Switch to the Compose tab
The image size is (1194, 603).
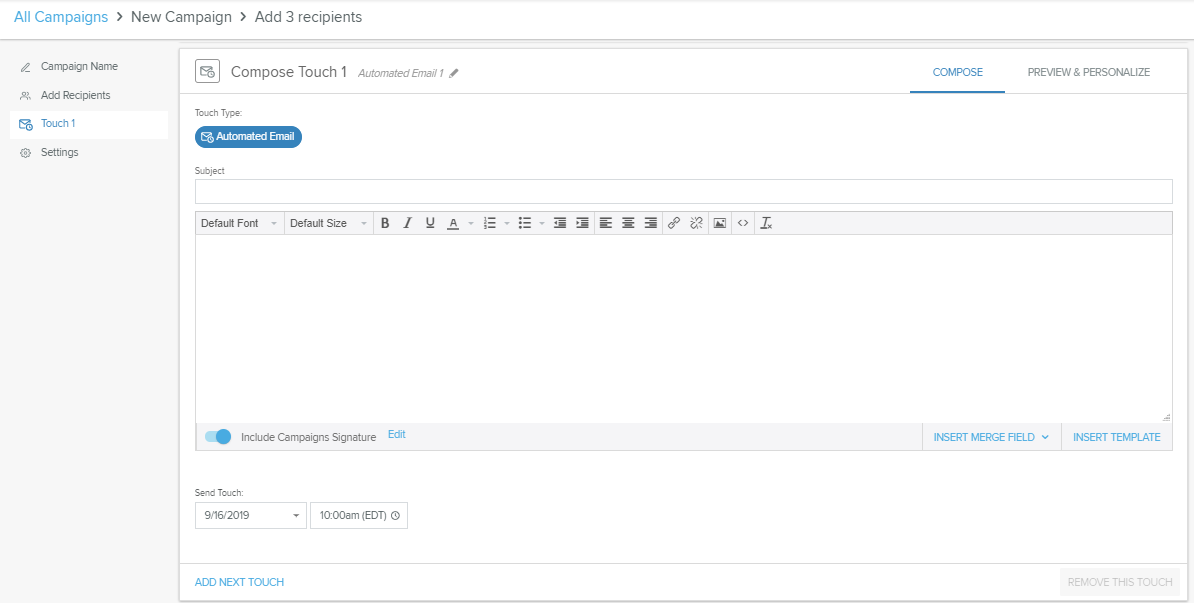pos(957,72)
